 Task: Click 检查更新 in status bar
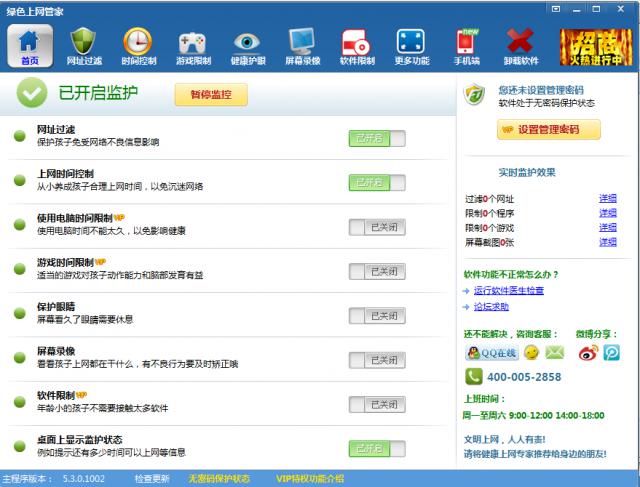(152, 479)
